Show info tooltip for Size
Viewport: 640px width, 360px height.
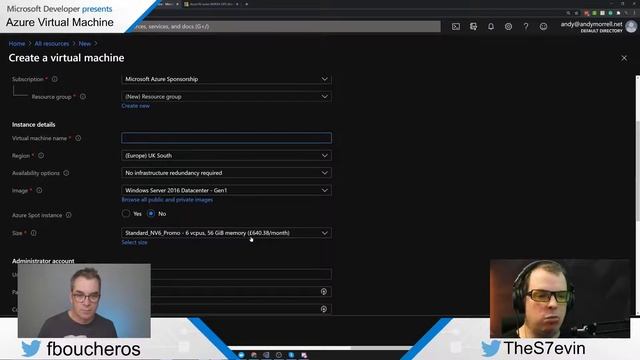point(33,233)
